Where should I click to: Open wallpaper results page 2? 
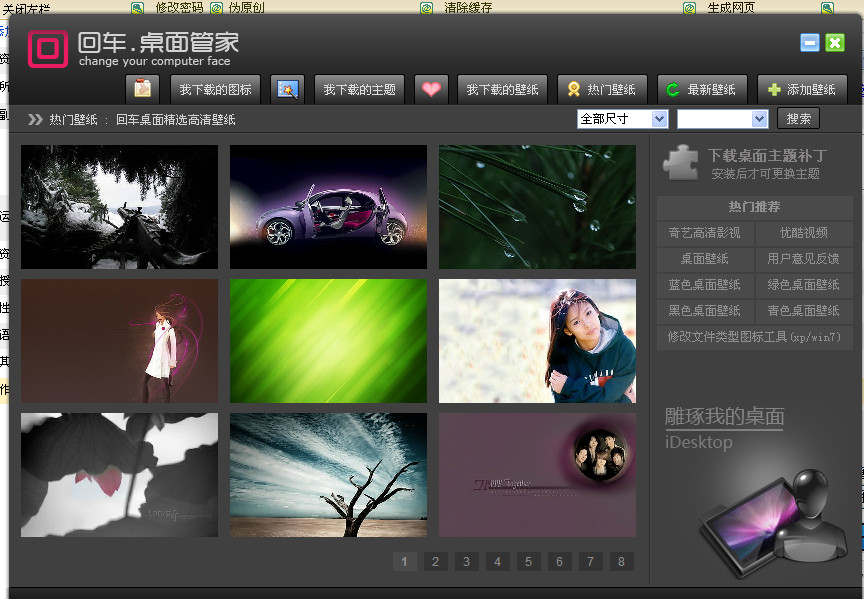click(435, 562)
